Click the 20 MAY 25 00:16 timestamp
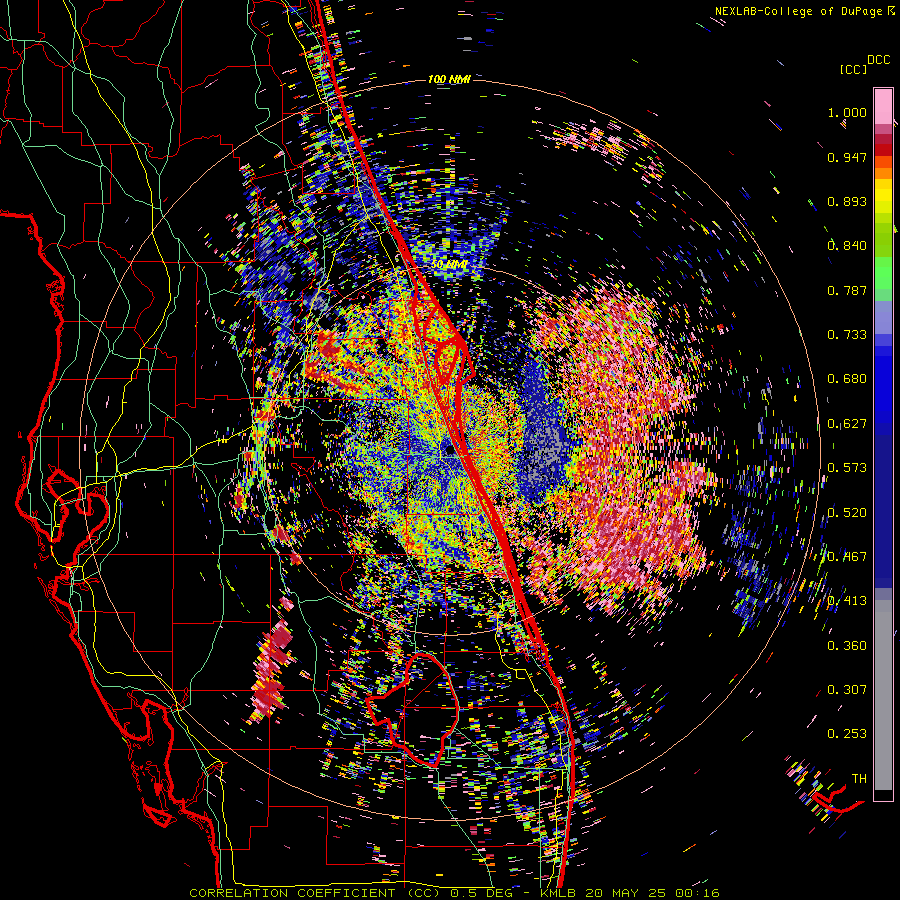Image resolution: width=900 pixels, height=900 pixels. tap(652, 893)
